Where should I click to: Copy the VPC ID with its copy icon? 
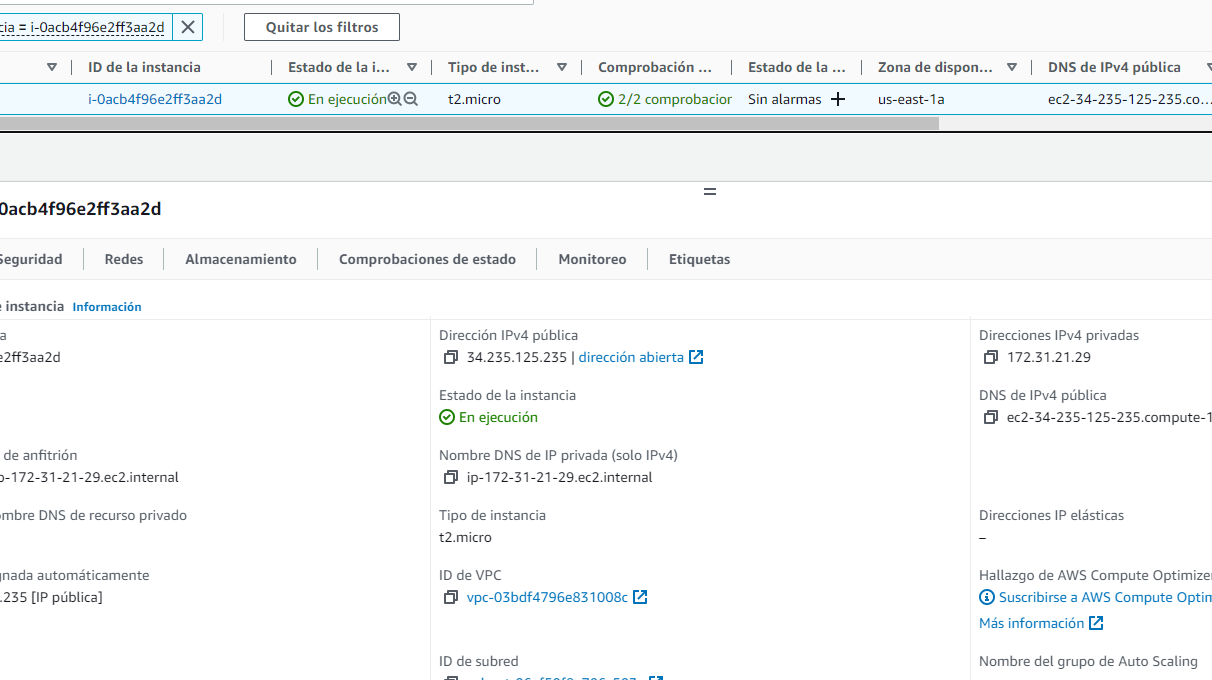click(x=451, y=597)
